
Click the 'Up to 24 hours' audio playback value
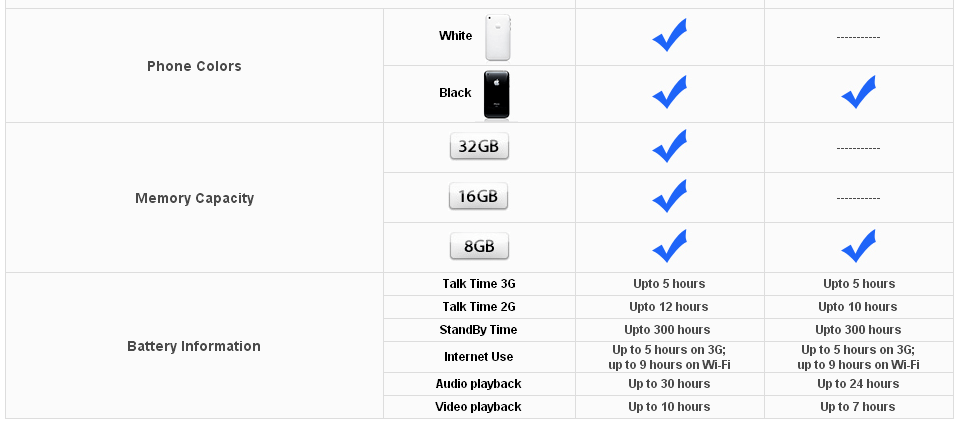tap(858, 384)
